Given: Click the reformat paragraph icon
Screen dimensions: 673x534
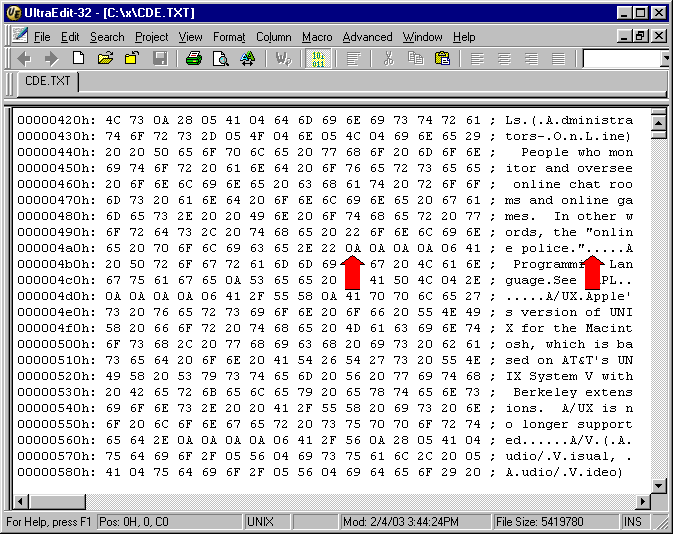Looking at the screenshot, I should click(x=353, y=59).
